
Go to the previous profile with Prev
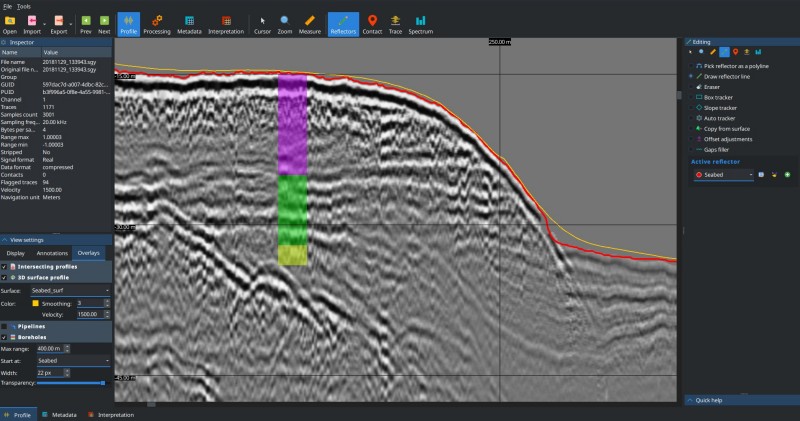(x=86, y=24)
